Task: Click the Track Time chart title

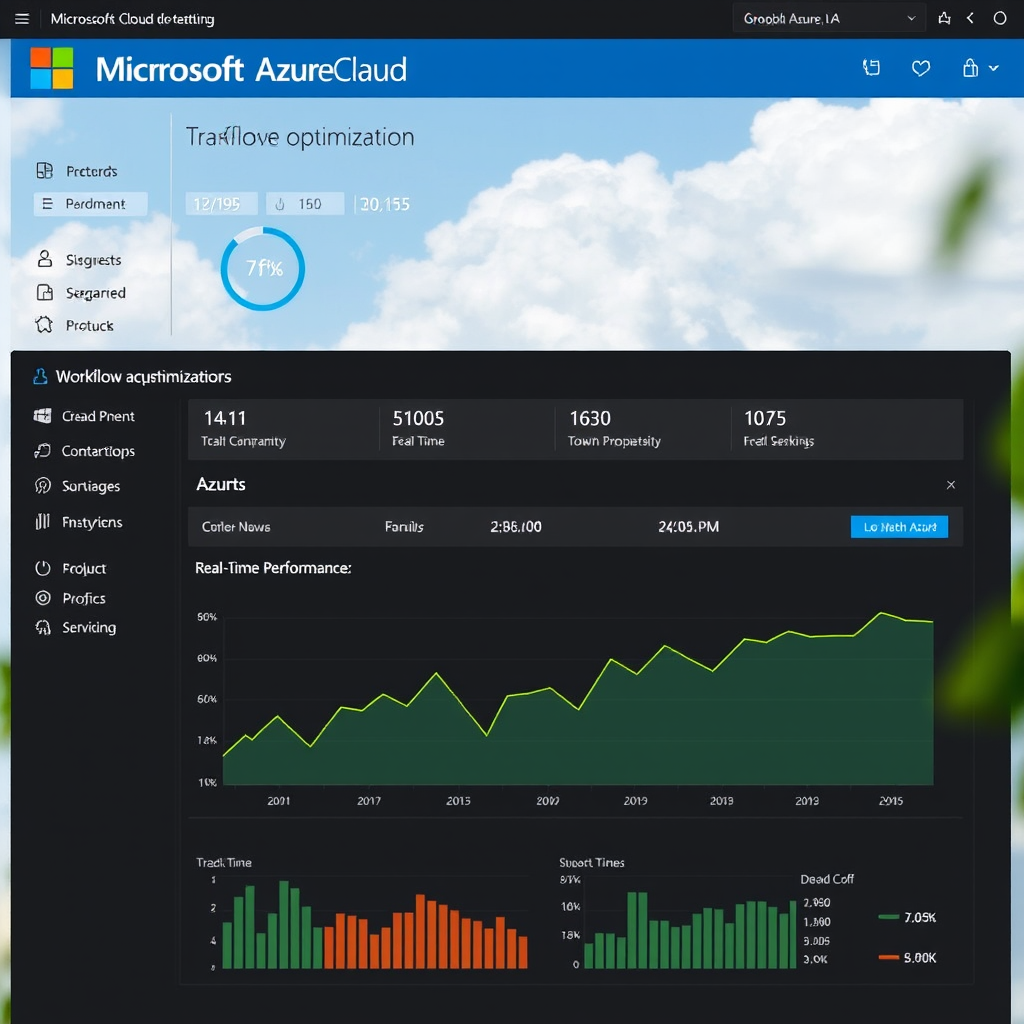Action: (224, 863)
